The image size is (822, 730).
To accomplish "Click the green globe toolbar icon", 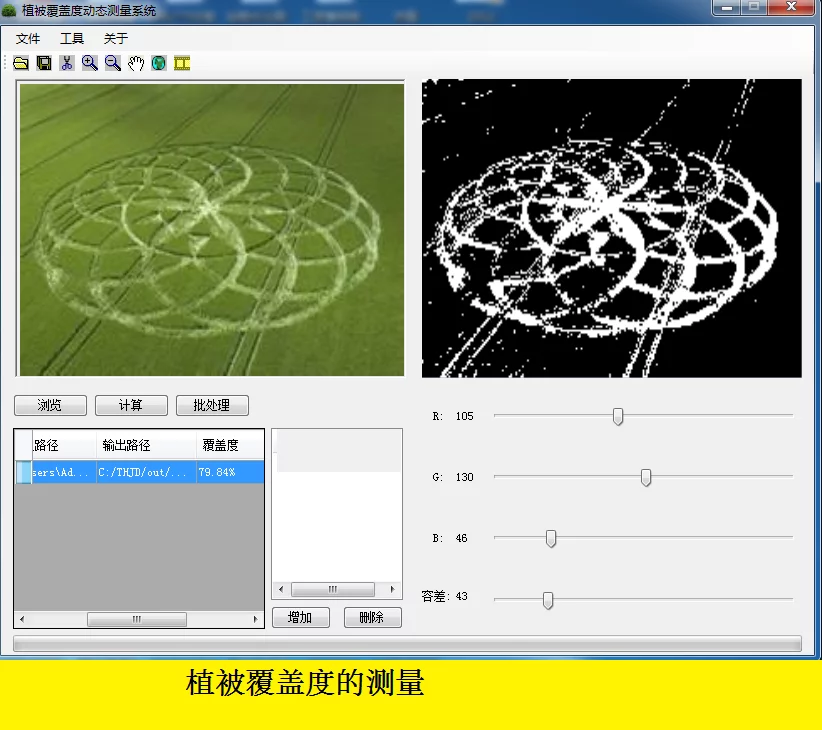I will (x=158, y=63).
